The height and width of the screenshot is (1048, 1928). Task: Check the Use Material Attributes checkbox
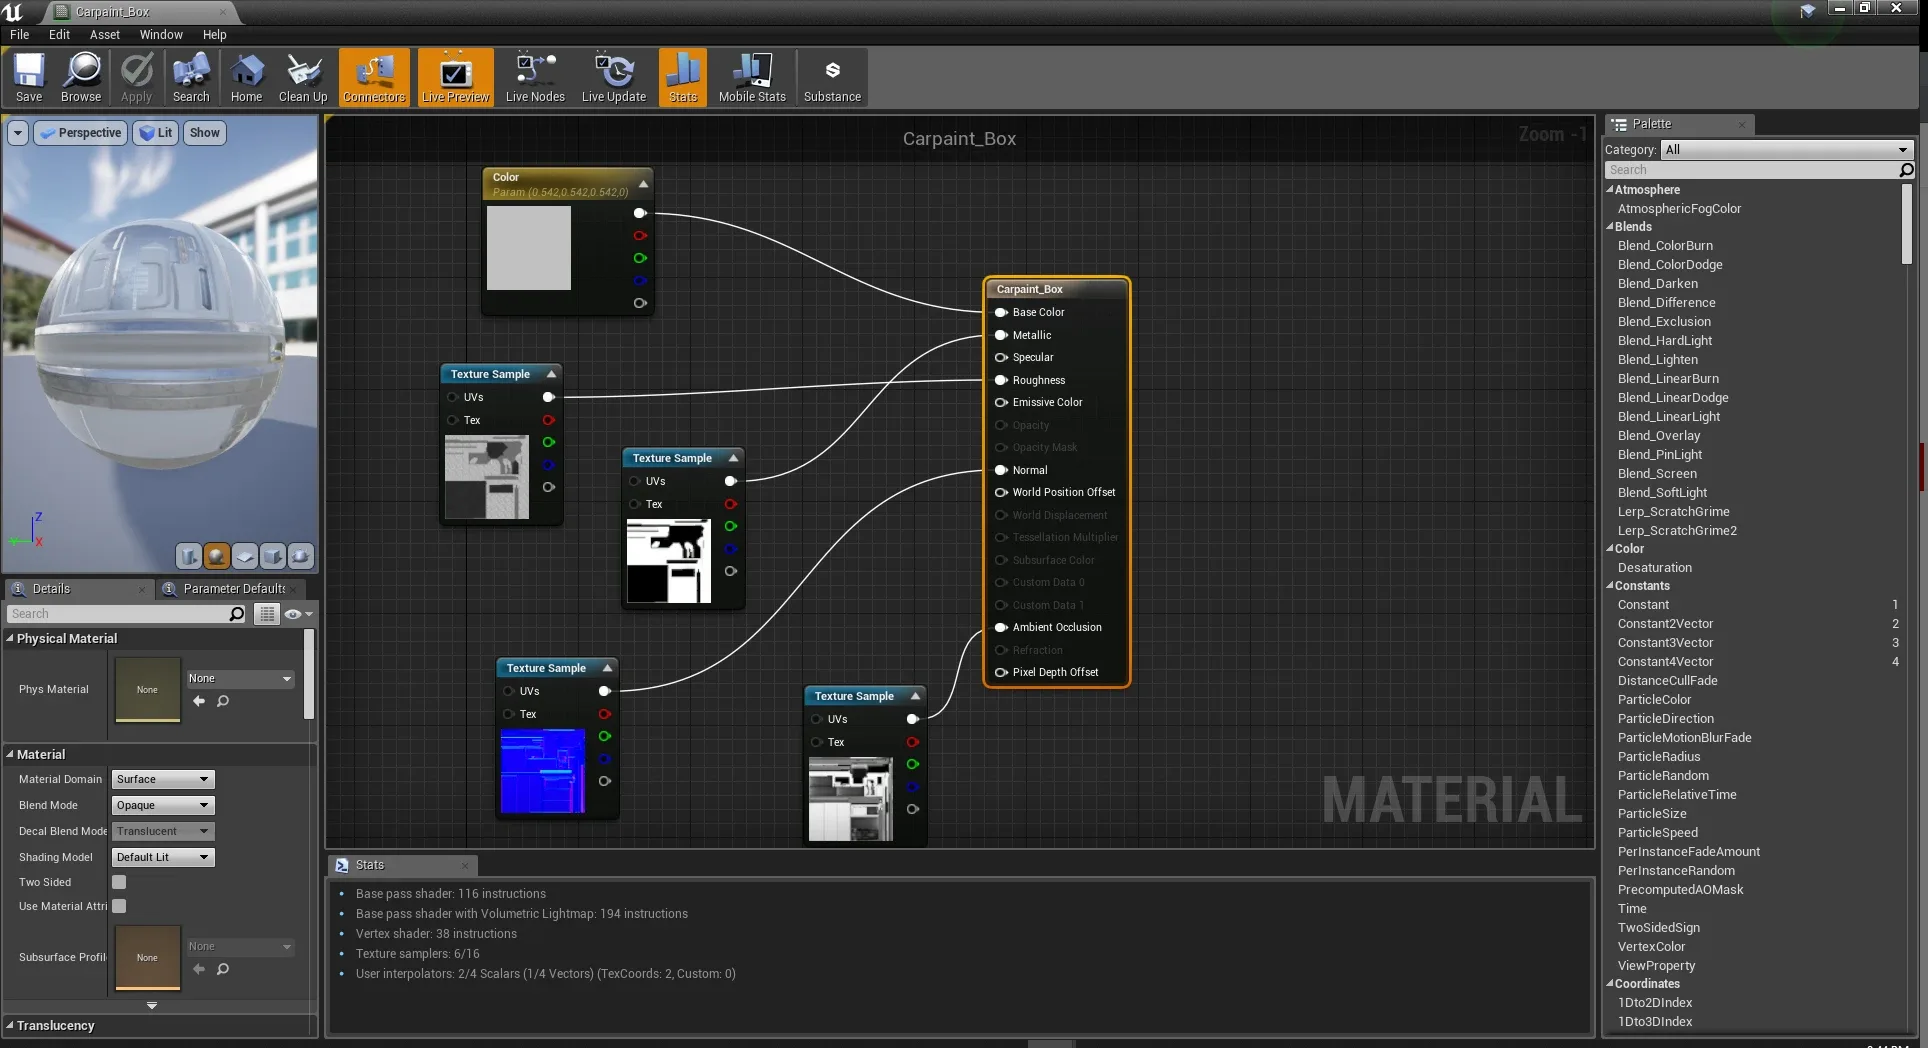click(119, 906)
